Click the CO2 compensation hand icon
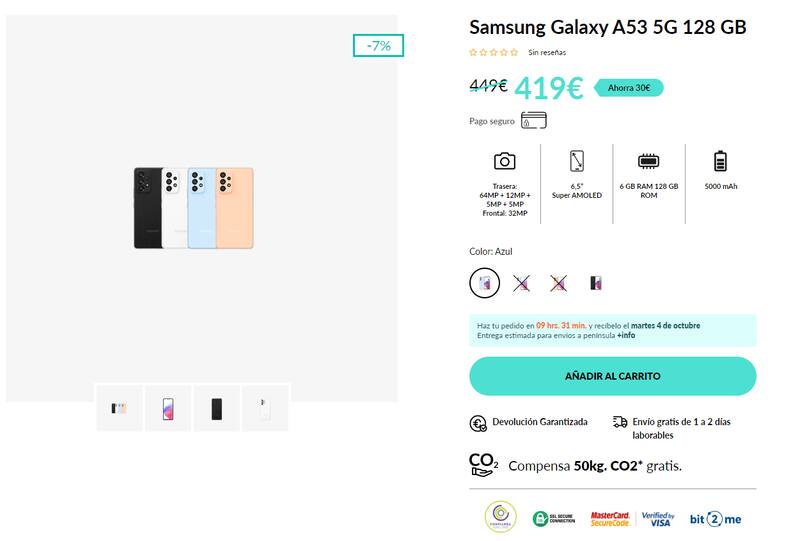The image size is (800, 541). click(x=483, y=465)
